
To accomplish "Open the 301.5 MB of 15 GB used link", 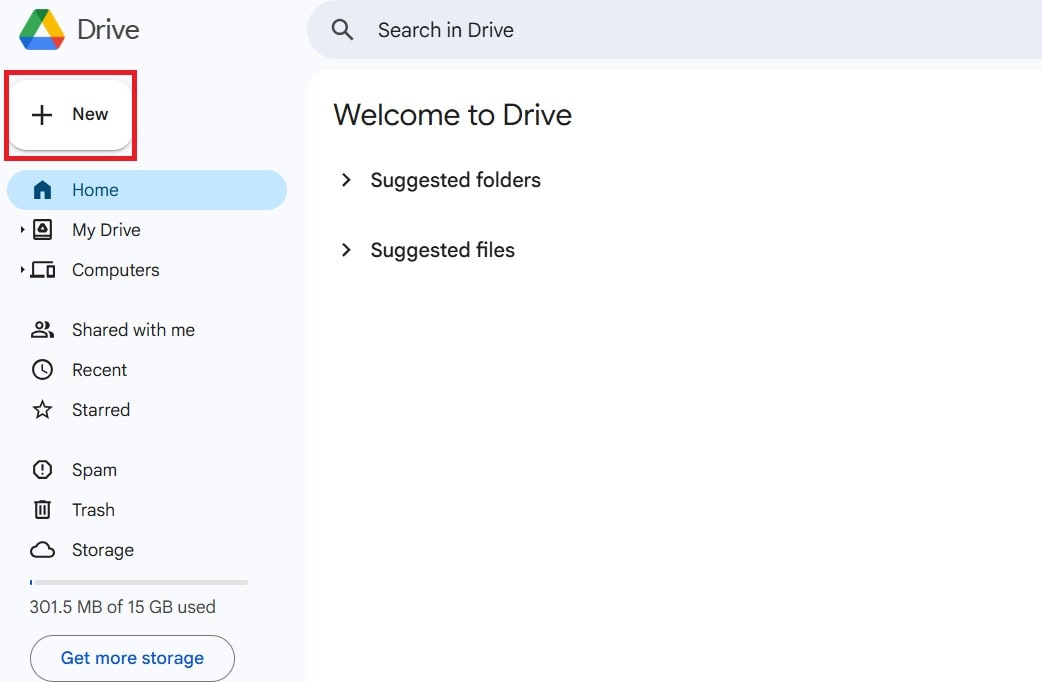I will (123, 607).
